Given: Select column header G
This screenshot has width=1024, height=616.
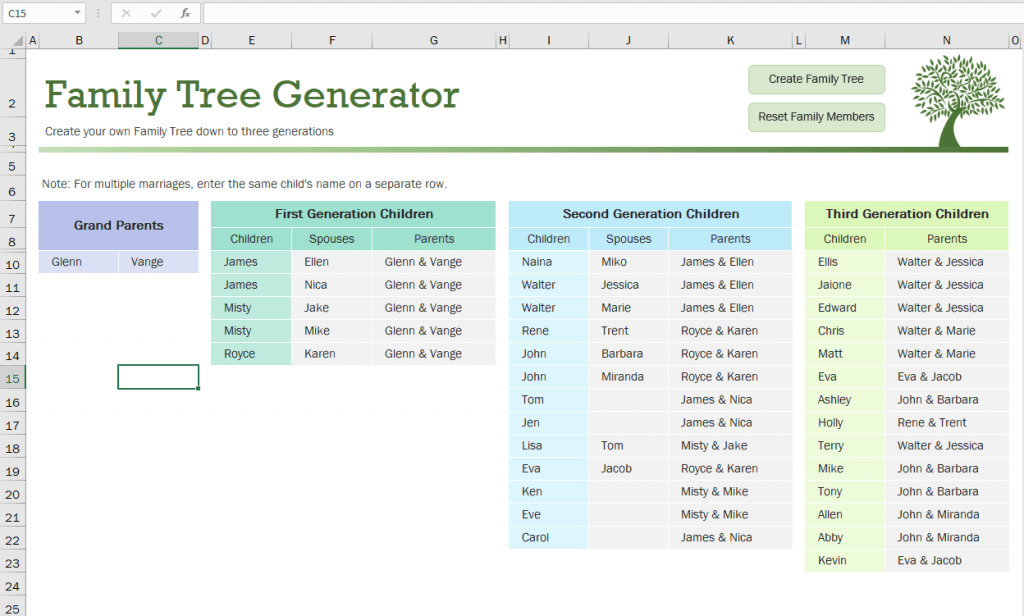Looking at the screenshot, I should tap(433, 40).
